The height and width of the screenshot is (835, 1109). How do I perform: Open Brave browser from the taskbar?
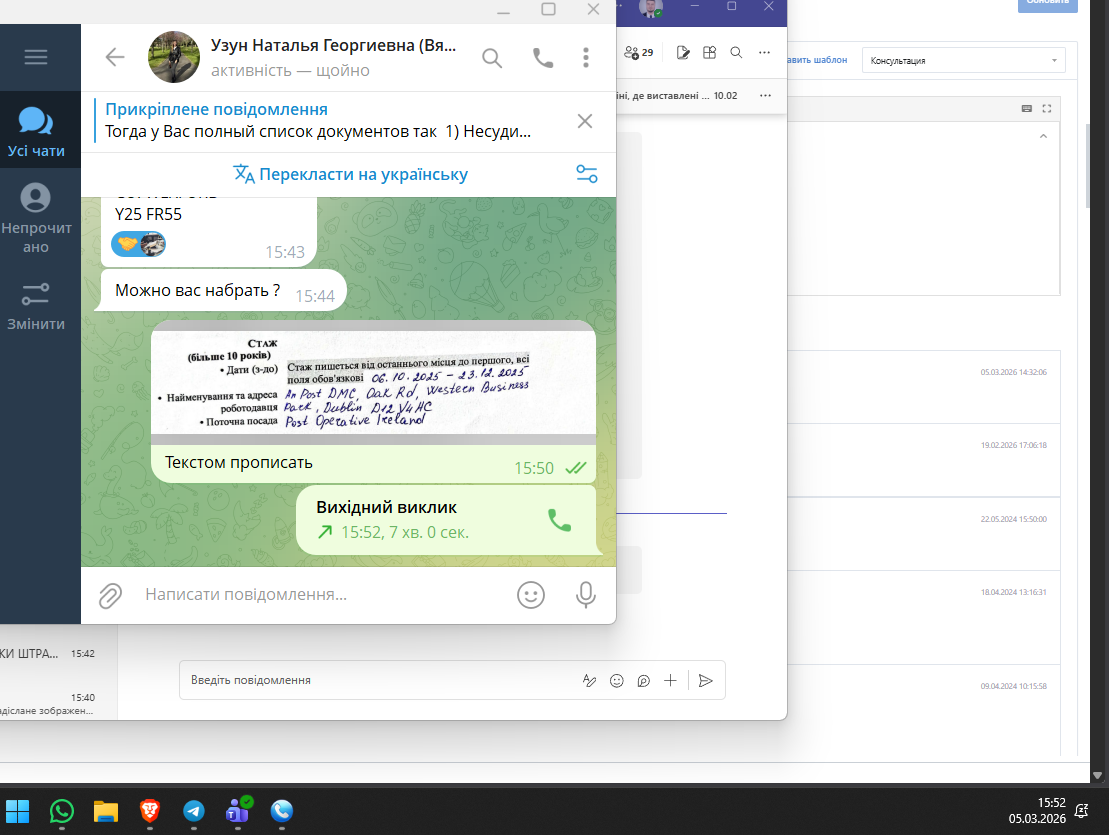coord(149,812)
